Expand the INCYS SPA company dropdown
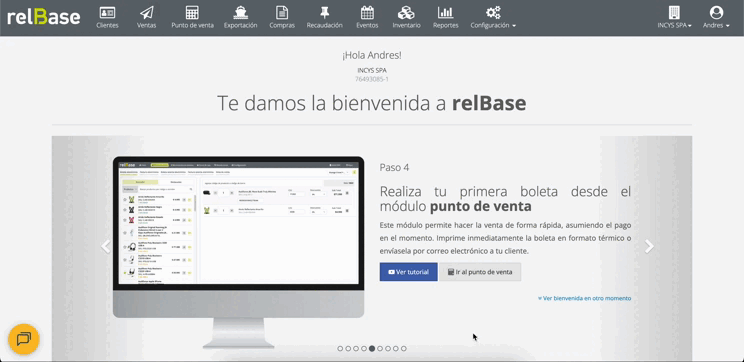744x362 pixels. coord(674,25)
